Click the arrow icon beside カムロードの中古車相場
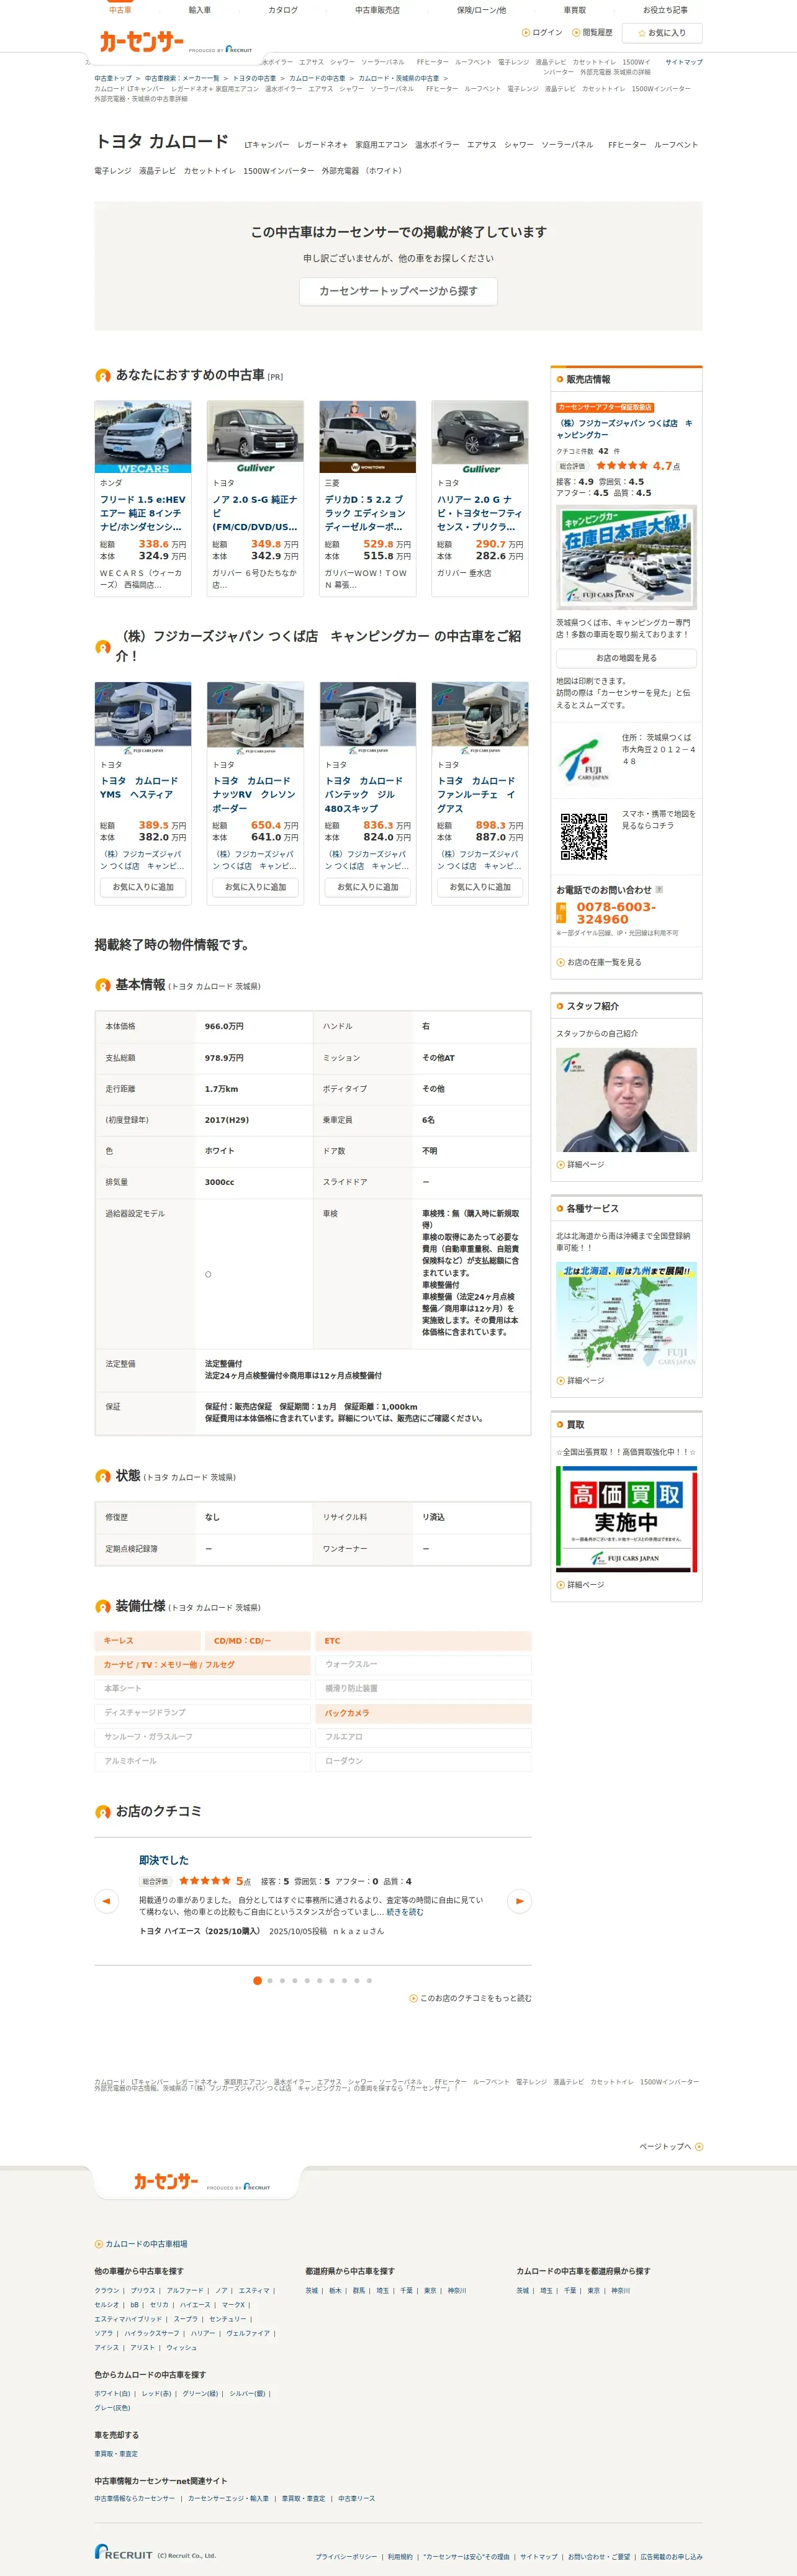This screenshot has width=797, height=2576. click(x=99, y=2244)
